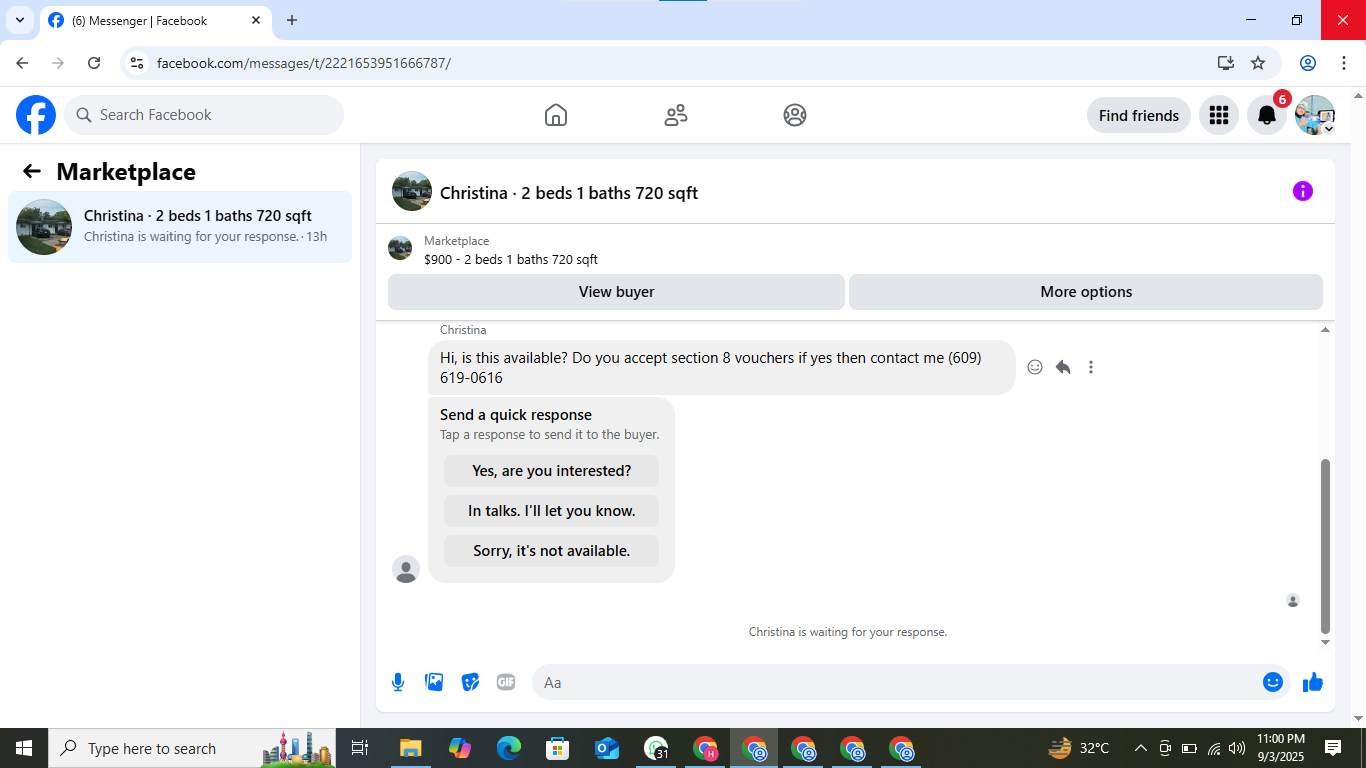Focus the Search Facebook field

pos(204,115)
